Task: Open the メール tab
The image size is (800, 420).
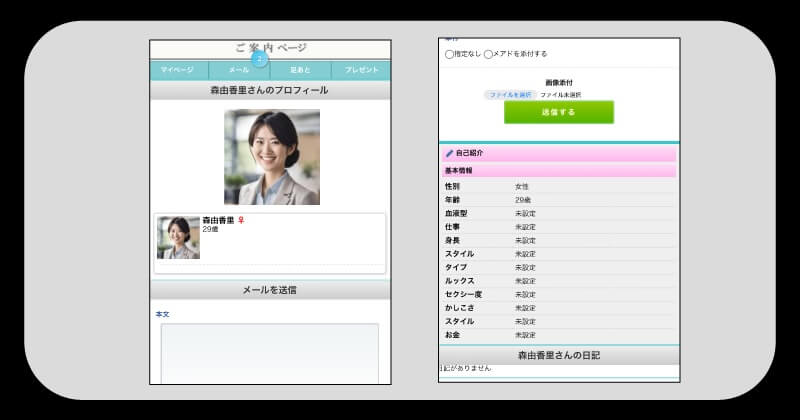Action: pyautogui.click(x=239, y=70)
